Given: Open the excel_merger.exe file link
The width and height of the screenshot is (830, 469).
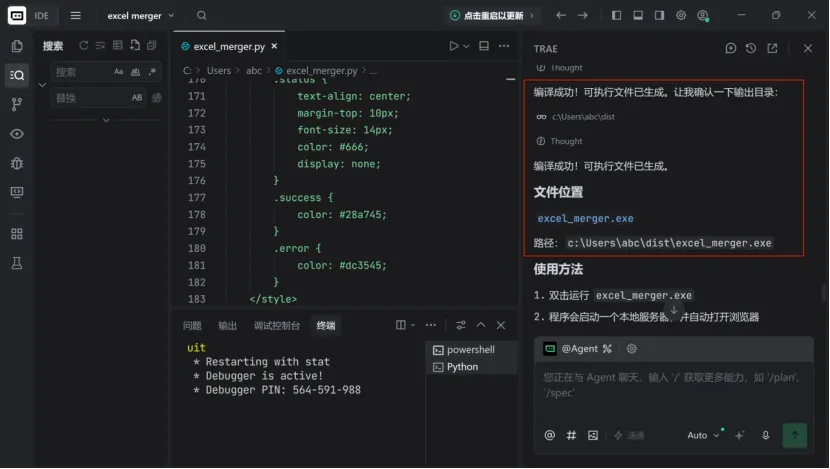Looking at the screenshot, I should coord(585,218).
